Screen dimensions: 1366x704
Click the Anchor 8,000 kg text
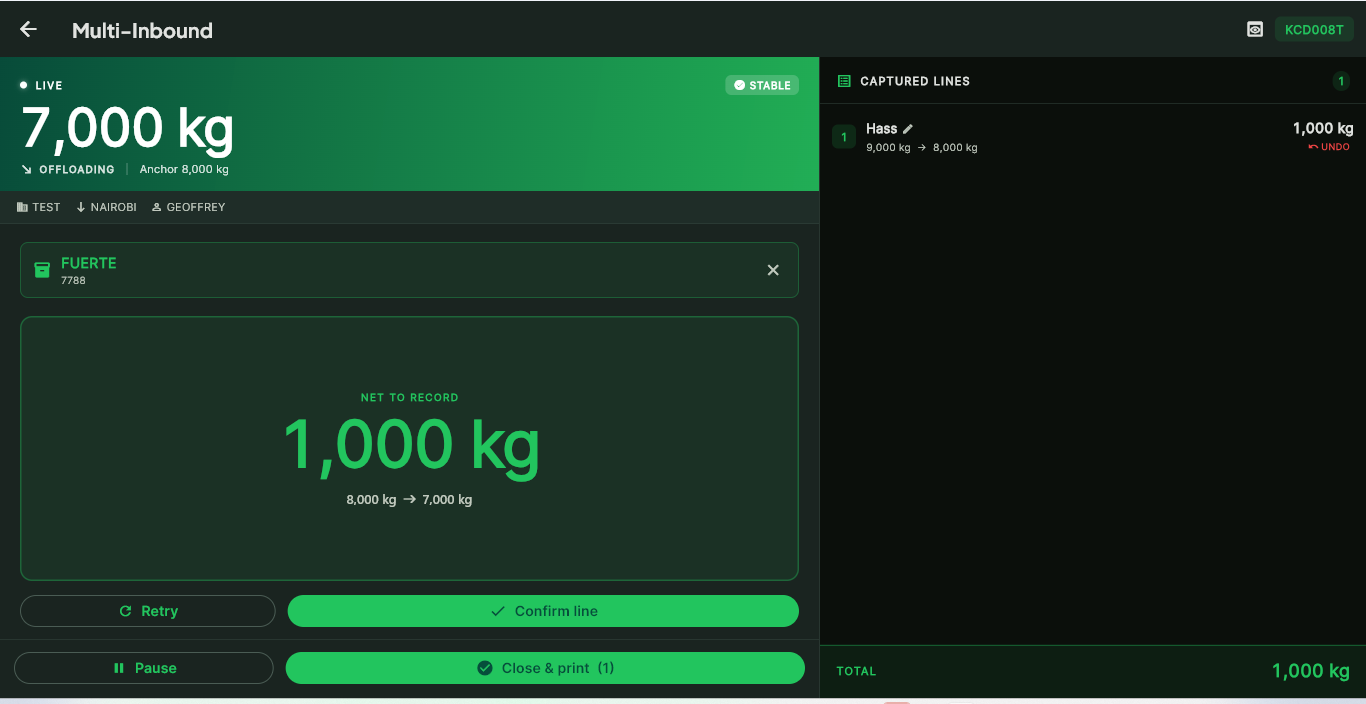[x=184, y=170]
